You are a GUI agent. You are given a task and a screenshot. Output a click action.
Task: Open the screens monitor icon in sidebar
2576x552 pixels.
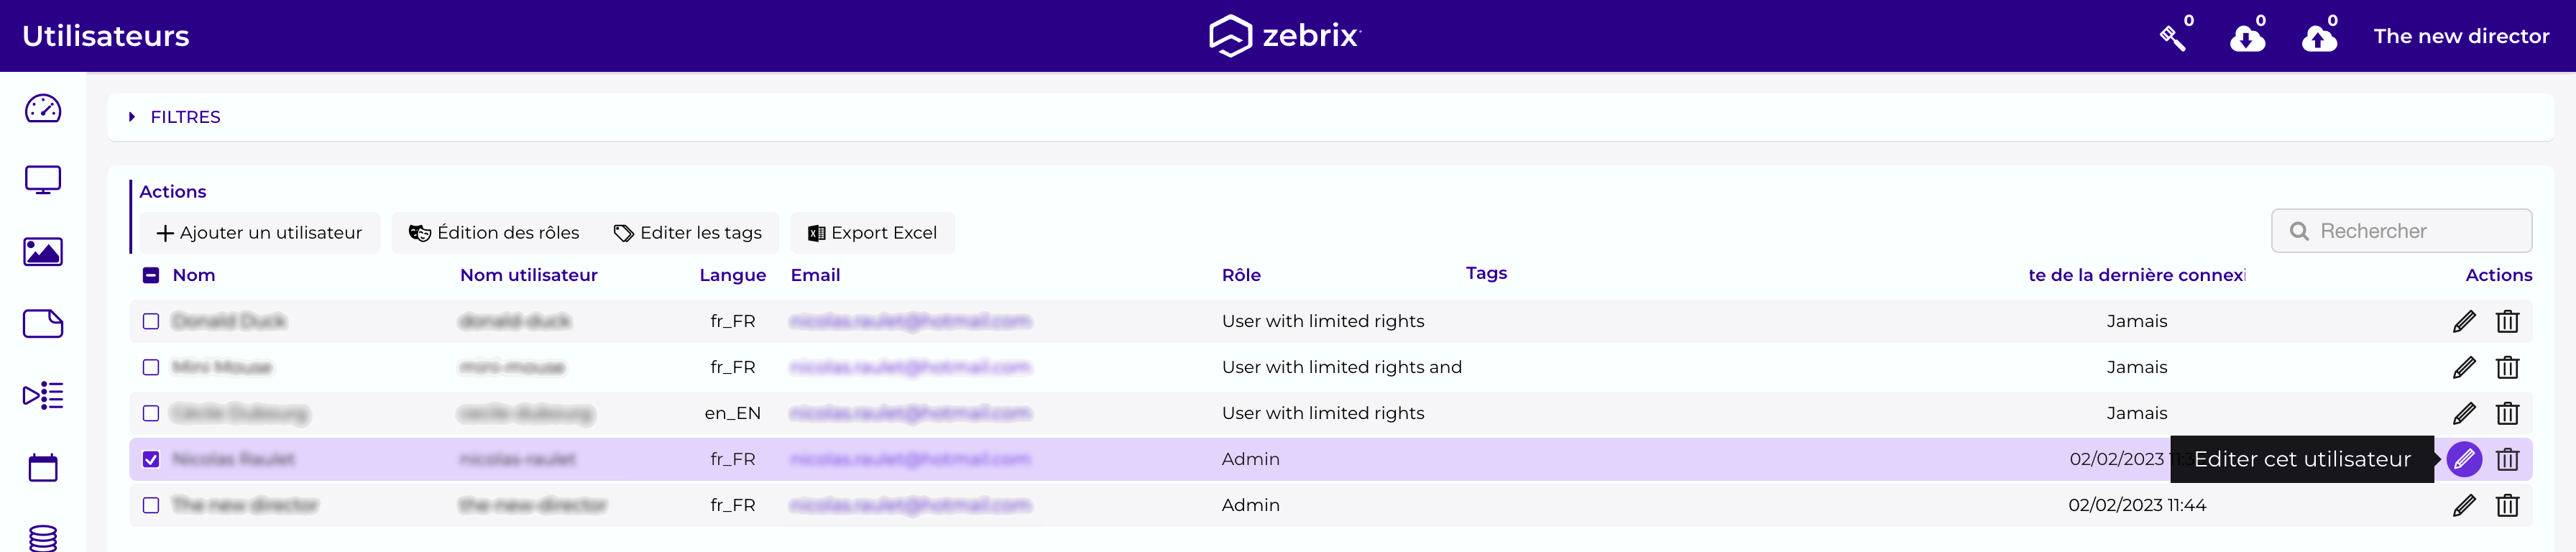pyautogui.click(x=43, y=180)
